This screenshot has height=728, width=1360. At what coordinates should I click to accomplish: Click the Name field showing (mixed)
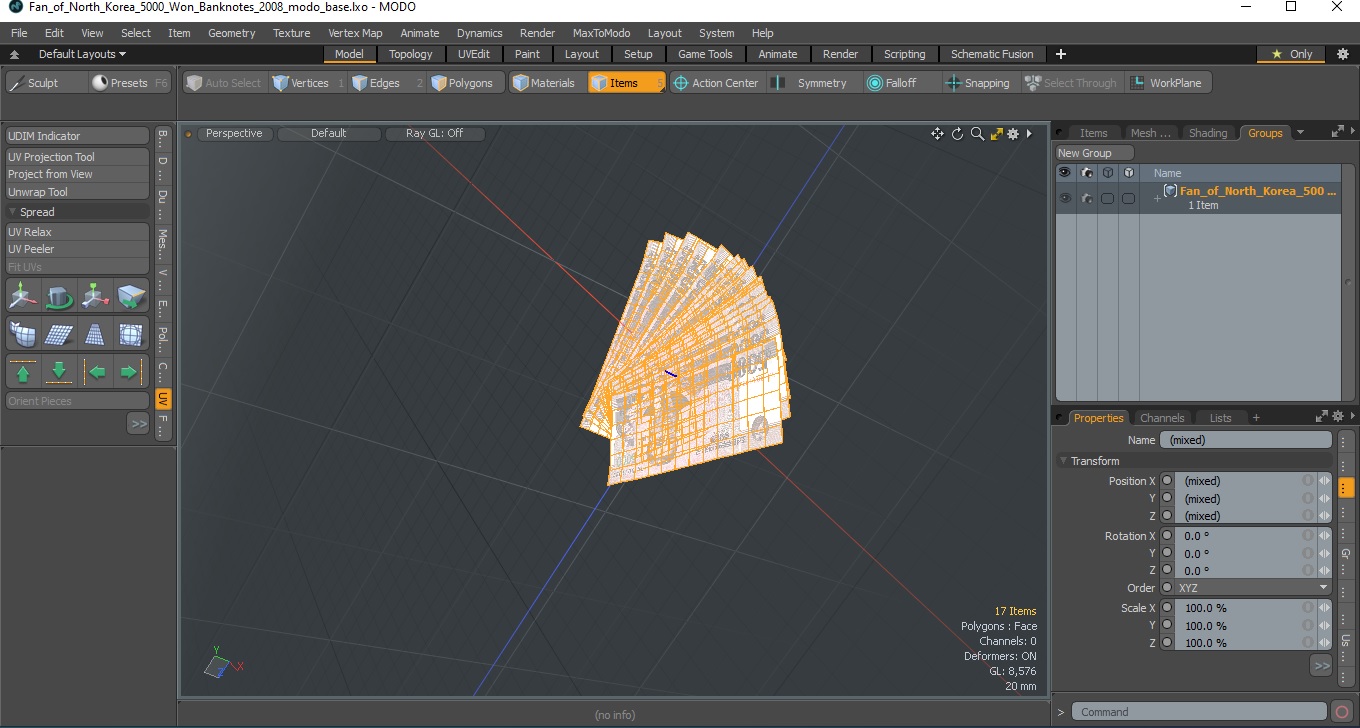1246,440
